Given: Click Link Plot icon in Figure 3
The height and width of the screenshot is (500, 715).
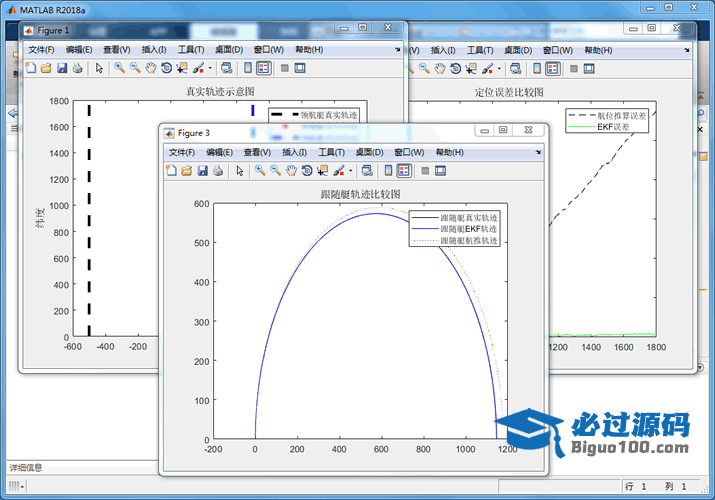Looking at the screenshot, I should click(x=367, y=171).
